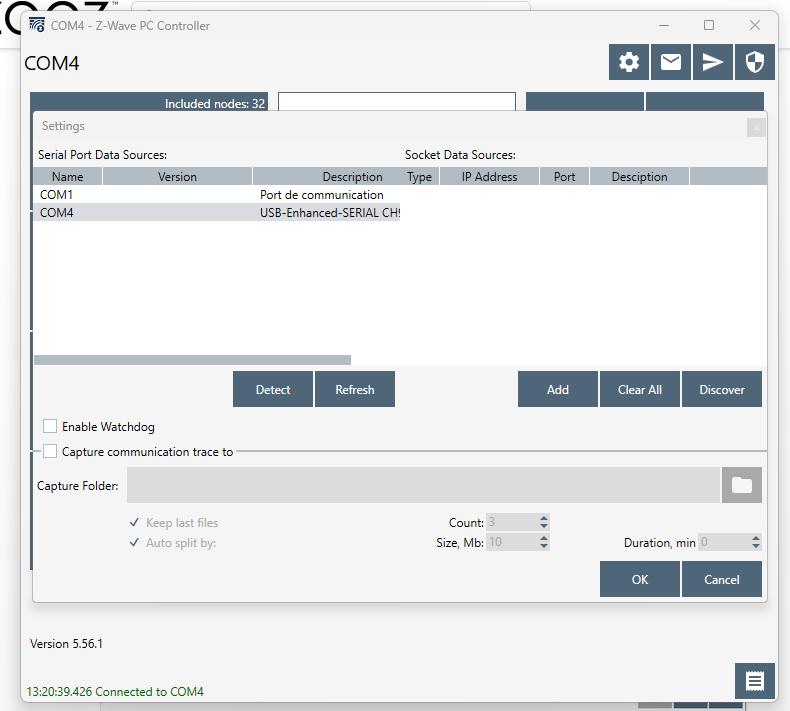This screenshot has height=711, width=790.
Task: Select the COM4 serial port row
Action: (216, 213)
